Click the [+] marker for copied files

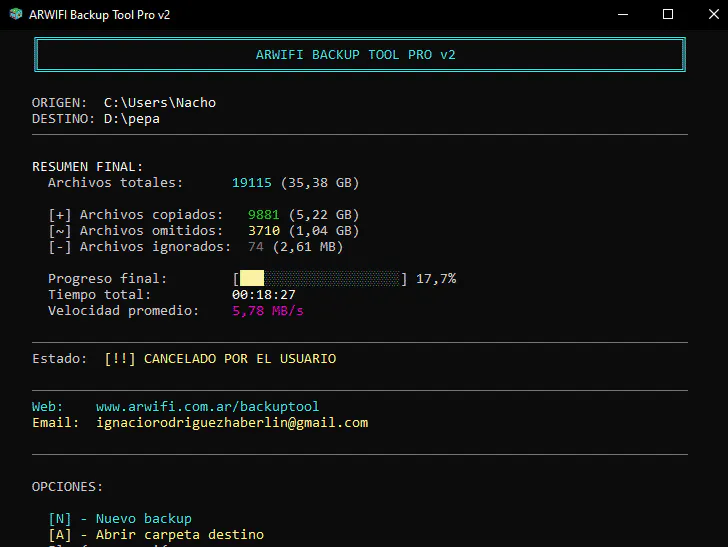[x=60, y=215]
